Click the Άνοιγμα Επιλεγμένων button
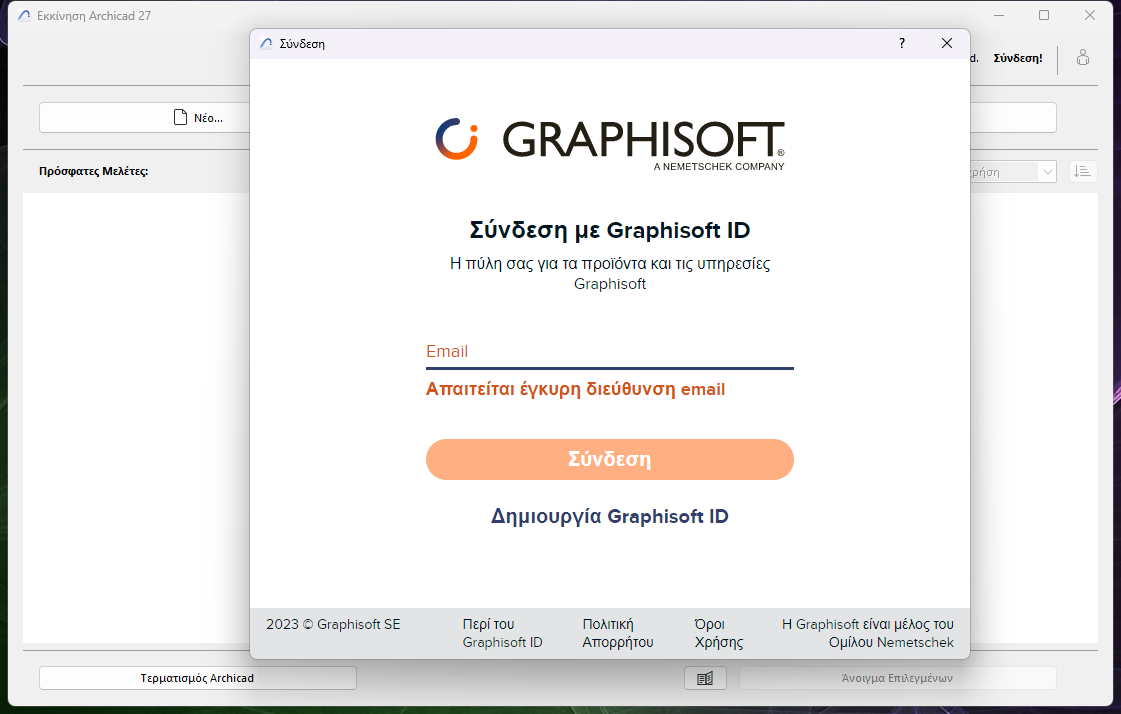This screenshot has width=1121, height=714. 897,678
